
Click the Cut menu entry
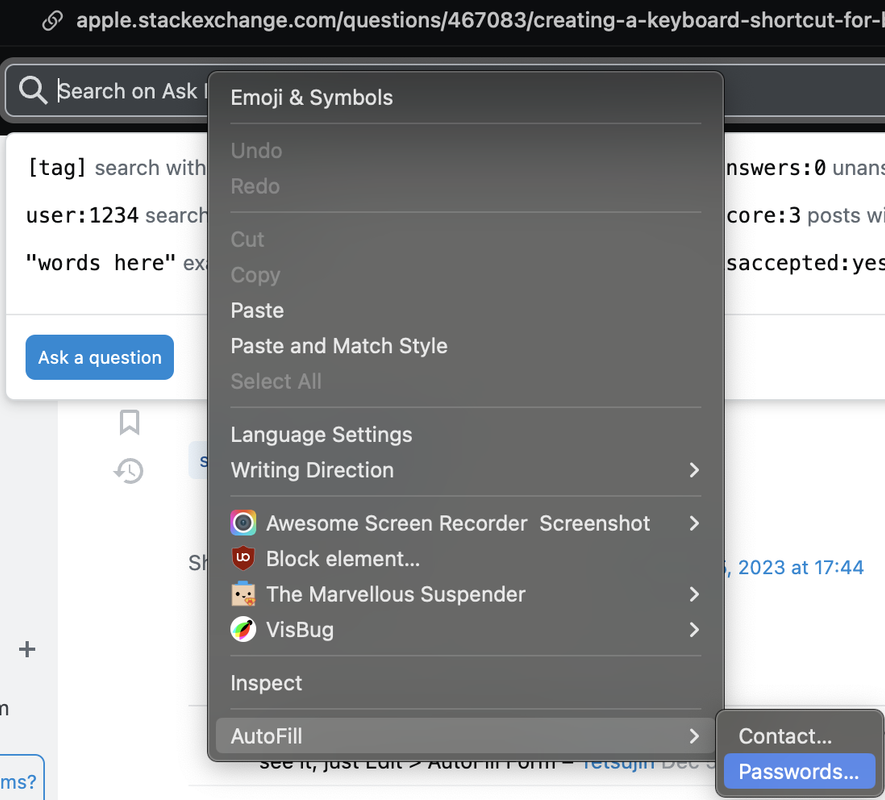(x=466, y=239)
